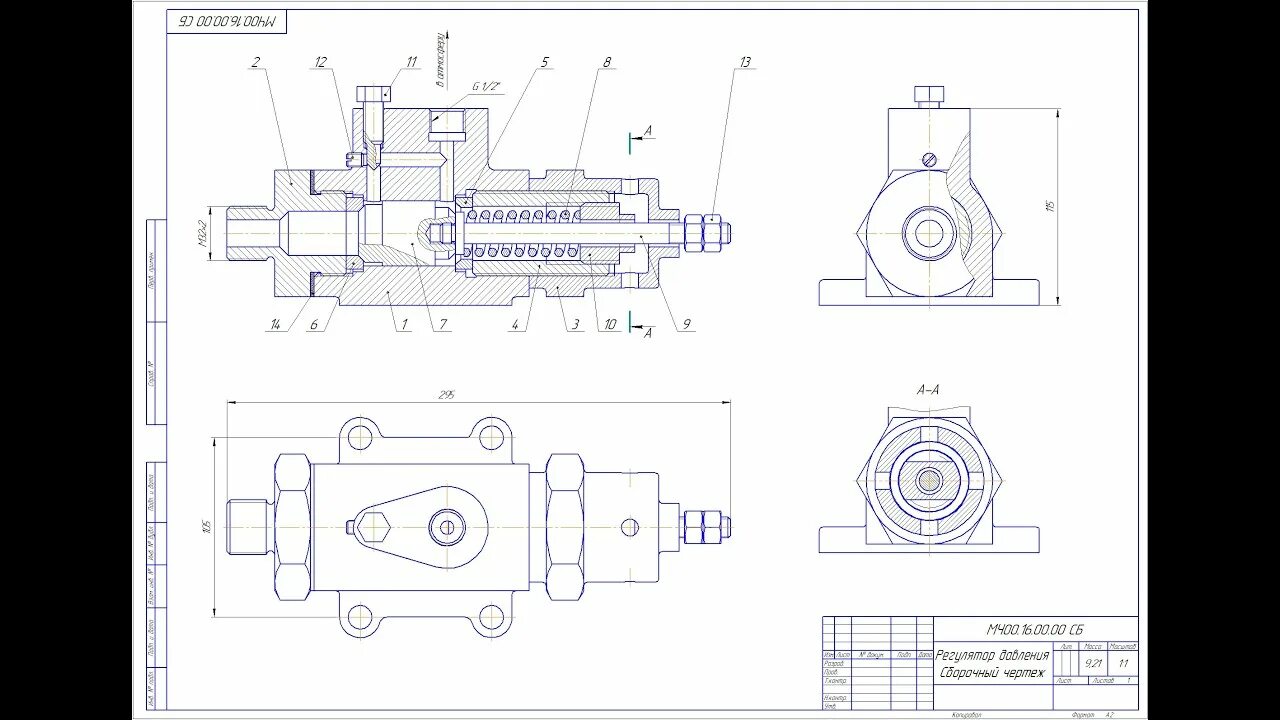The image size is (1280, 720).
Task: Select the "Сборочный чертеж" title text
Action: coord(991,673)
